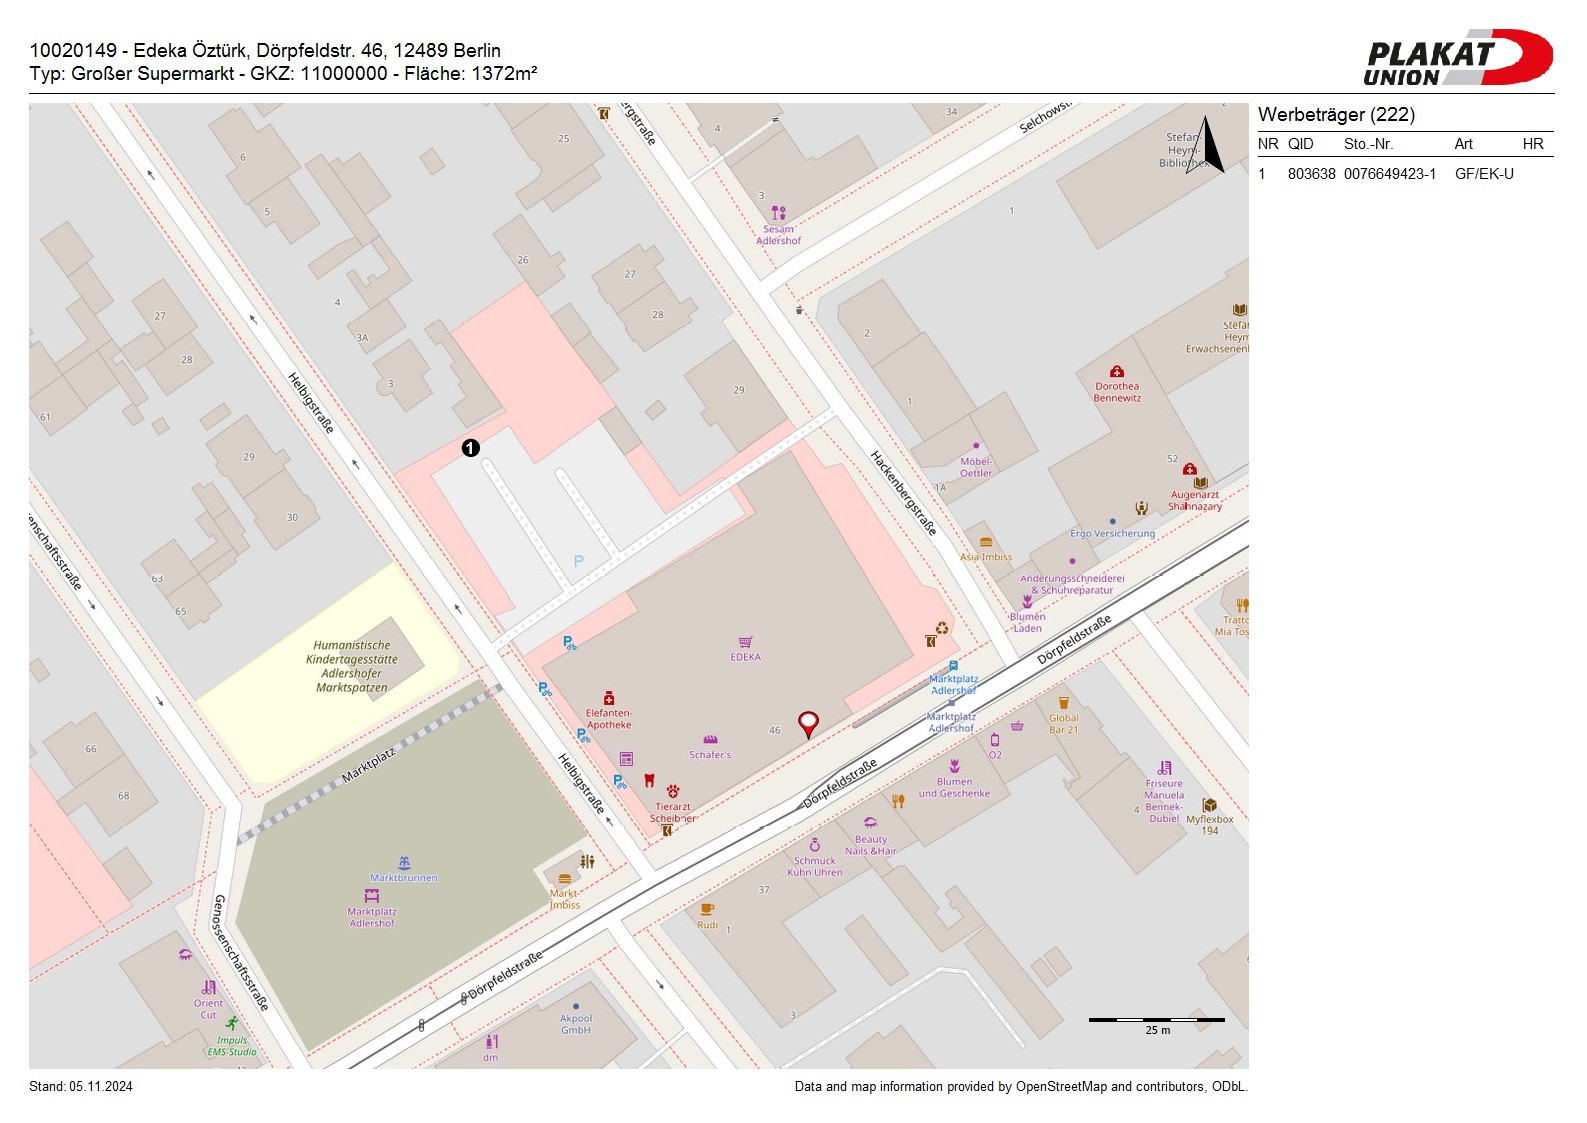This screenshot has width=1587, height=1123.
Task: Click the north arrow compass
Action: [x=1208, y=146]
